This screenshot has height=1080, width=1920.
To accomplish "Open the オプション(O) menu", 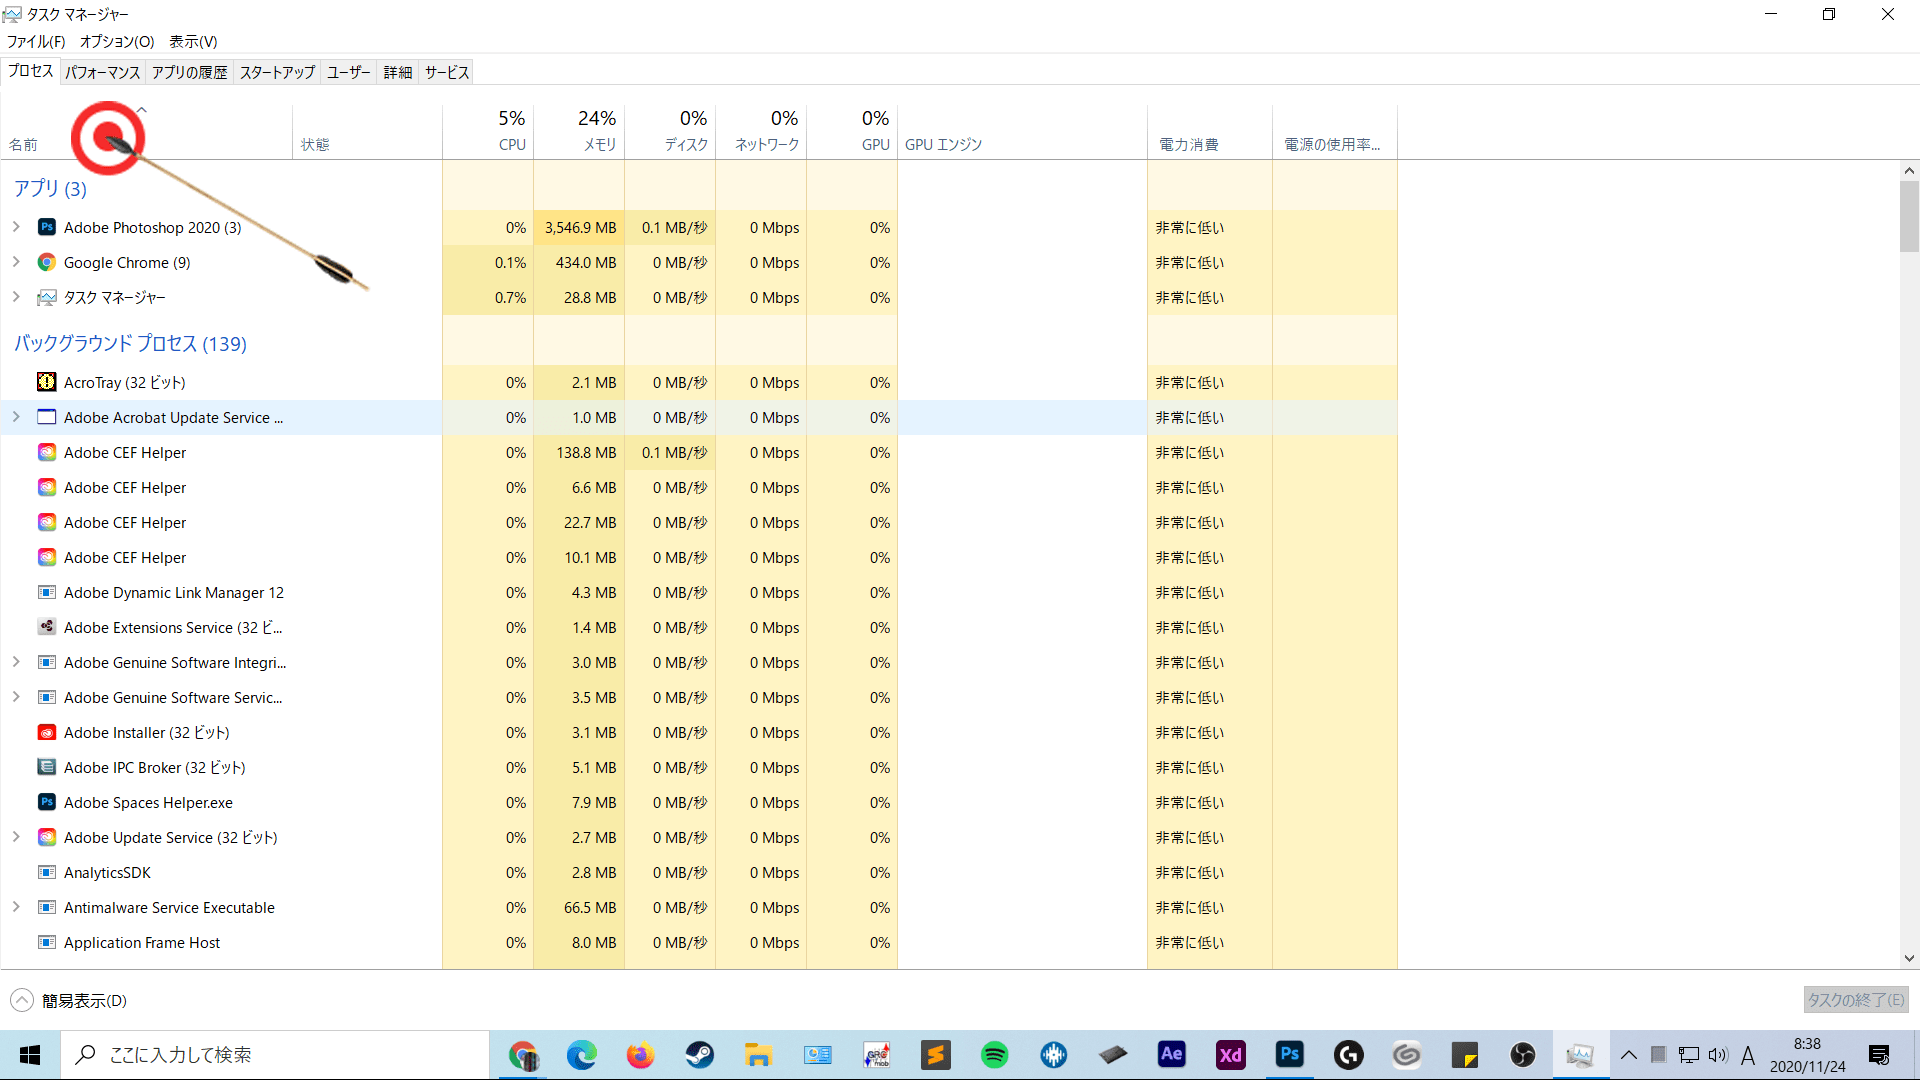I will pyautogui.click(x=117, y=41).
